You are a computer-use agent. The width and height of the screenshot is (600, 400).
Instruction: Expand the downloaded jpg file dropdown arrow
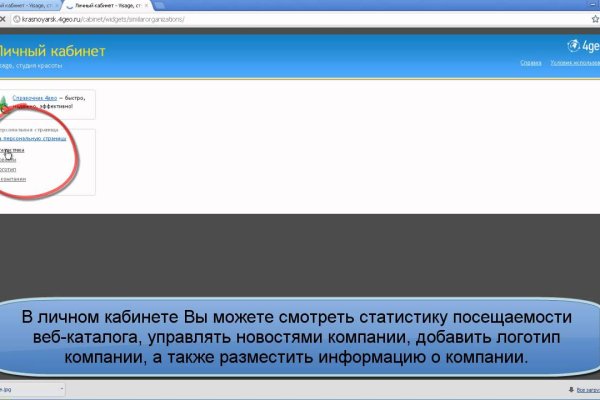pos(61,389)
